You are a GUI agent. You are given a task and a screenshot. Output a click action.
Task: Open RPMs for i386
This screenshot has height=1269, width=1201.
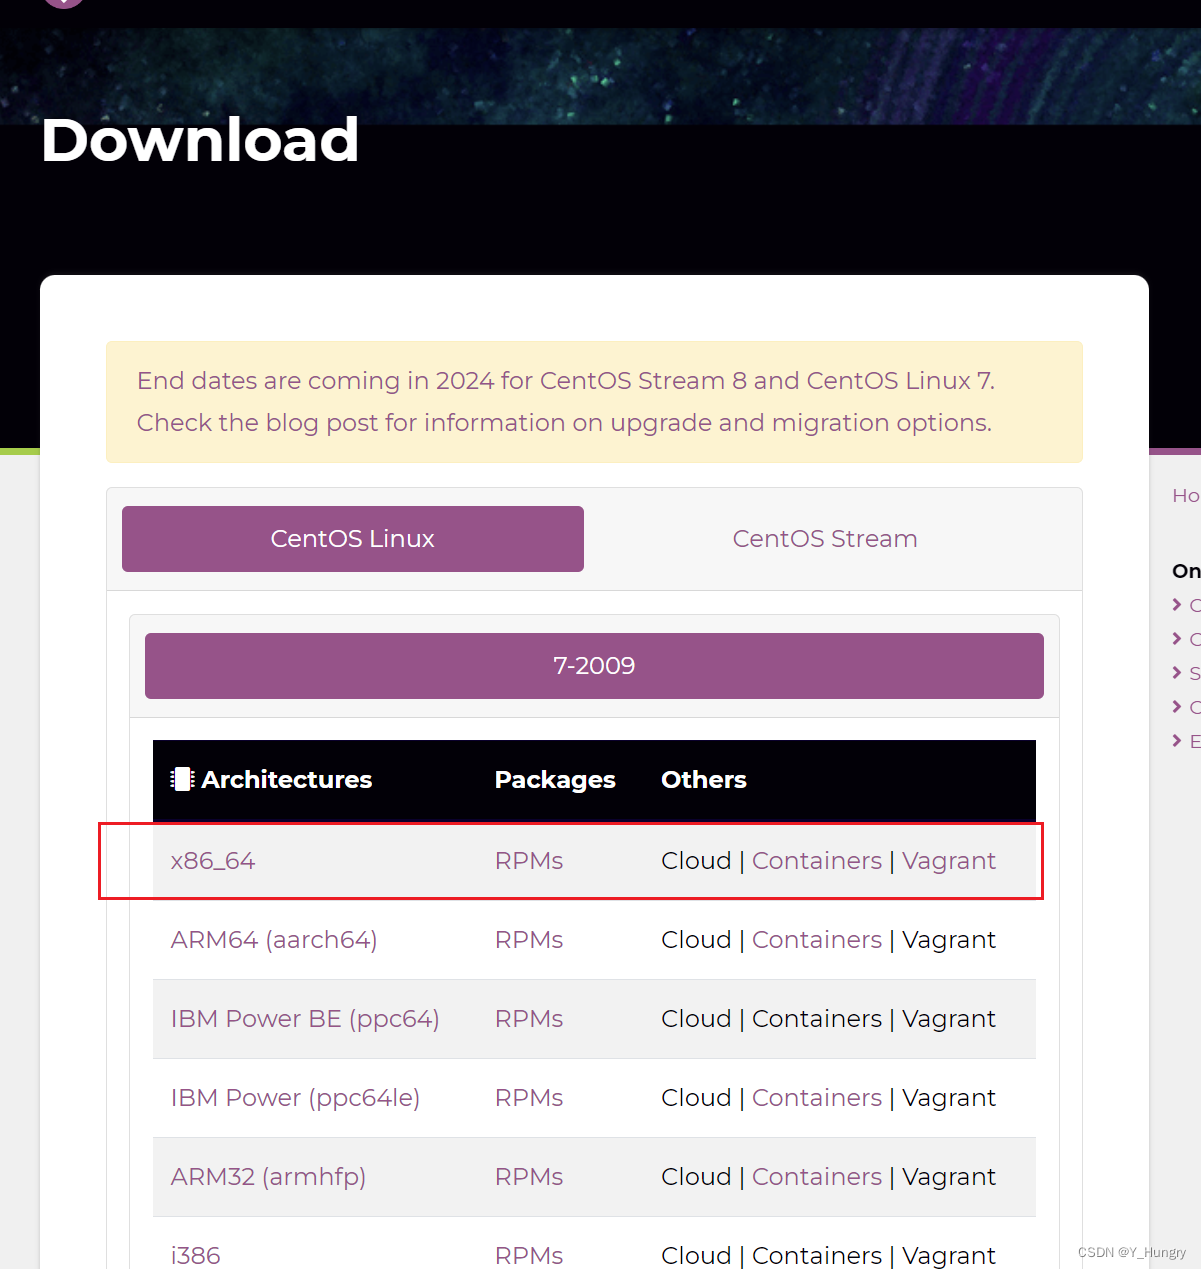coord(529,1255)
